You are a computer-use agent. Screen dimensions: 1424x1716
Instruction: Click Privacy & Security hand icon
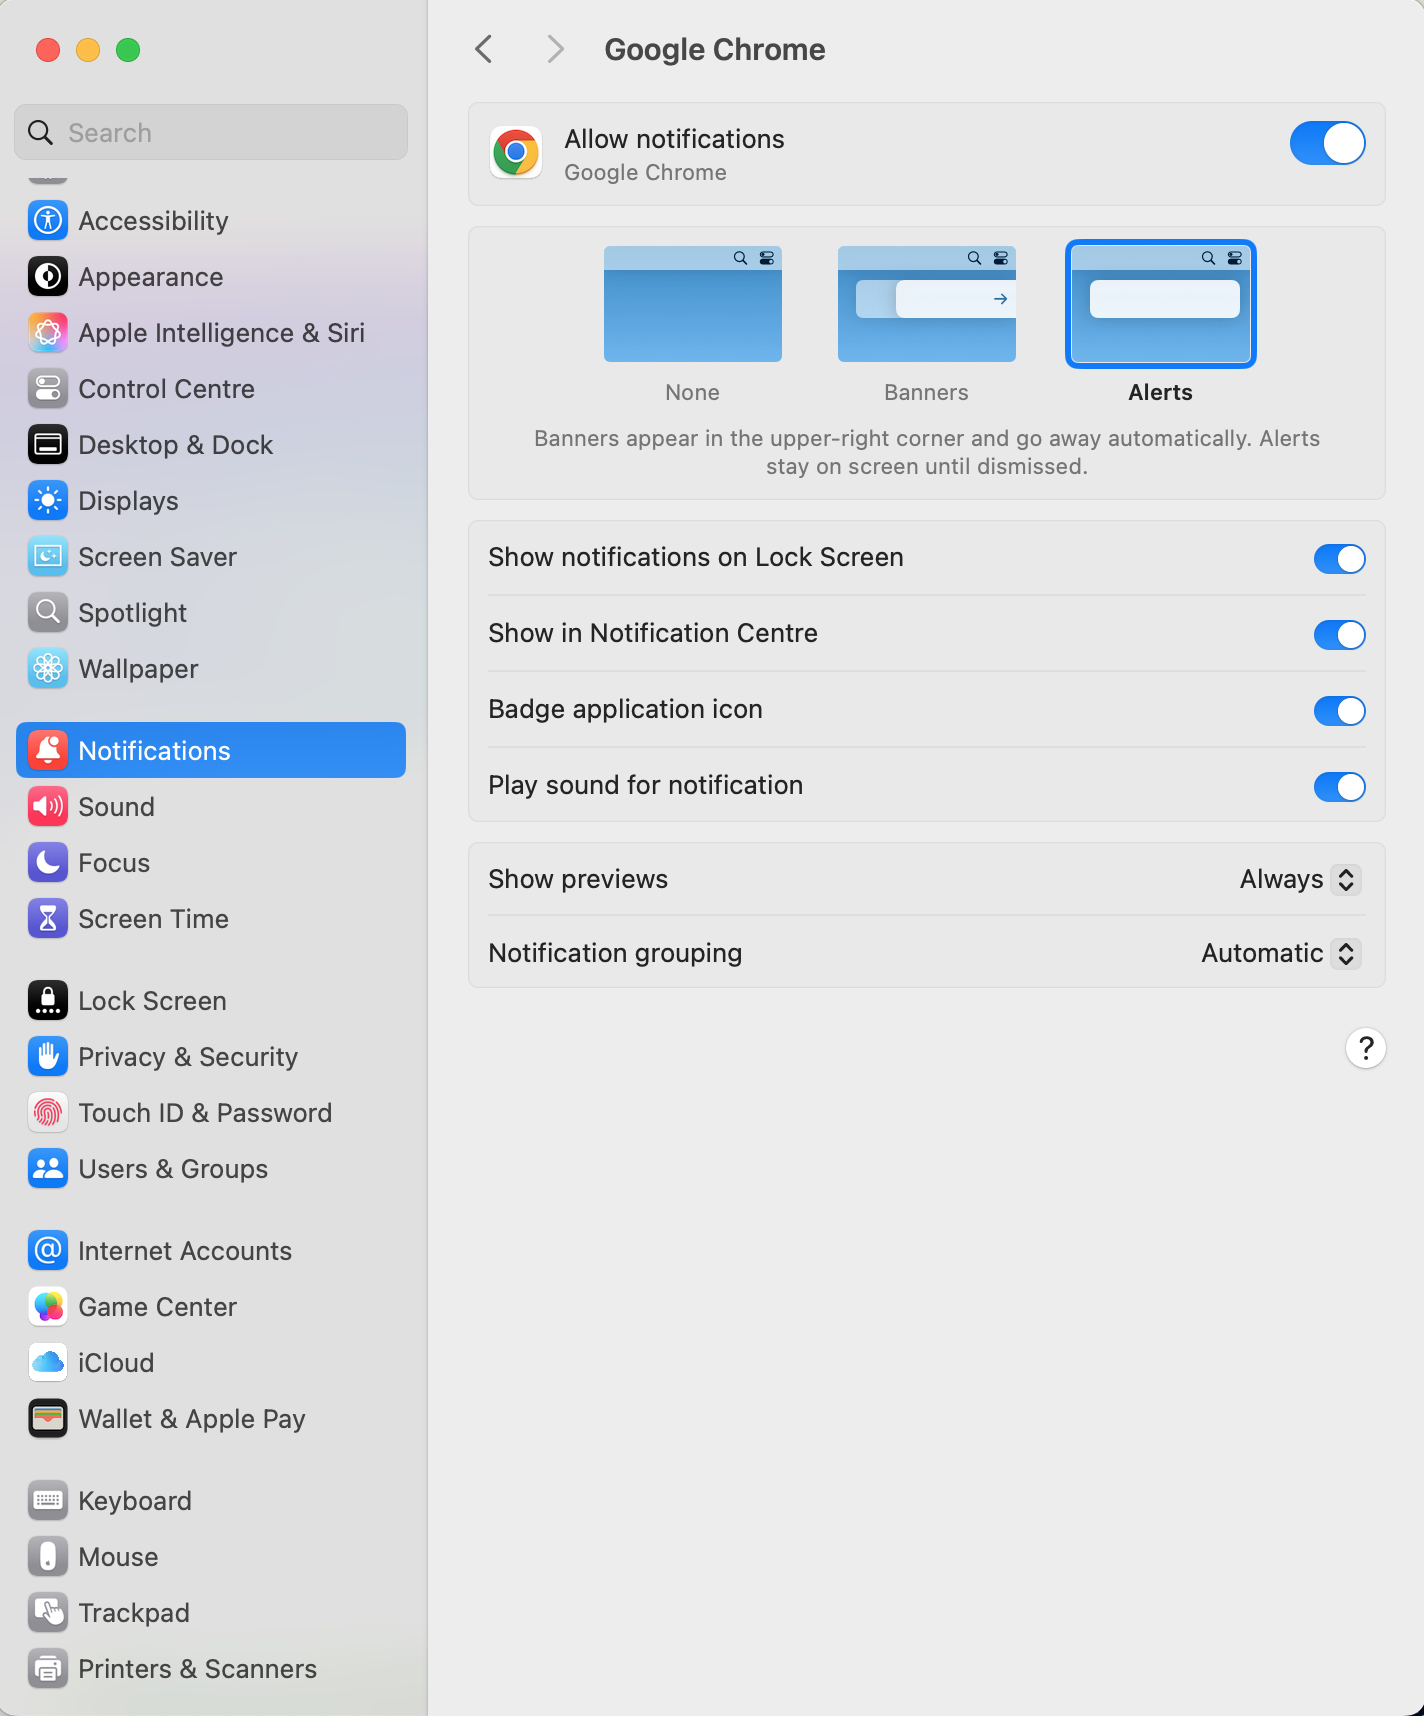pyautogui.click(x=48, y=1057)
